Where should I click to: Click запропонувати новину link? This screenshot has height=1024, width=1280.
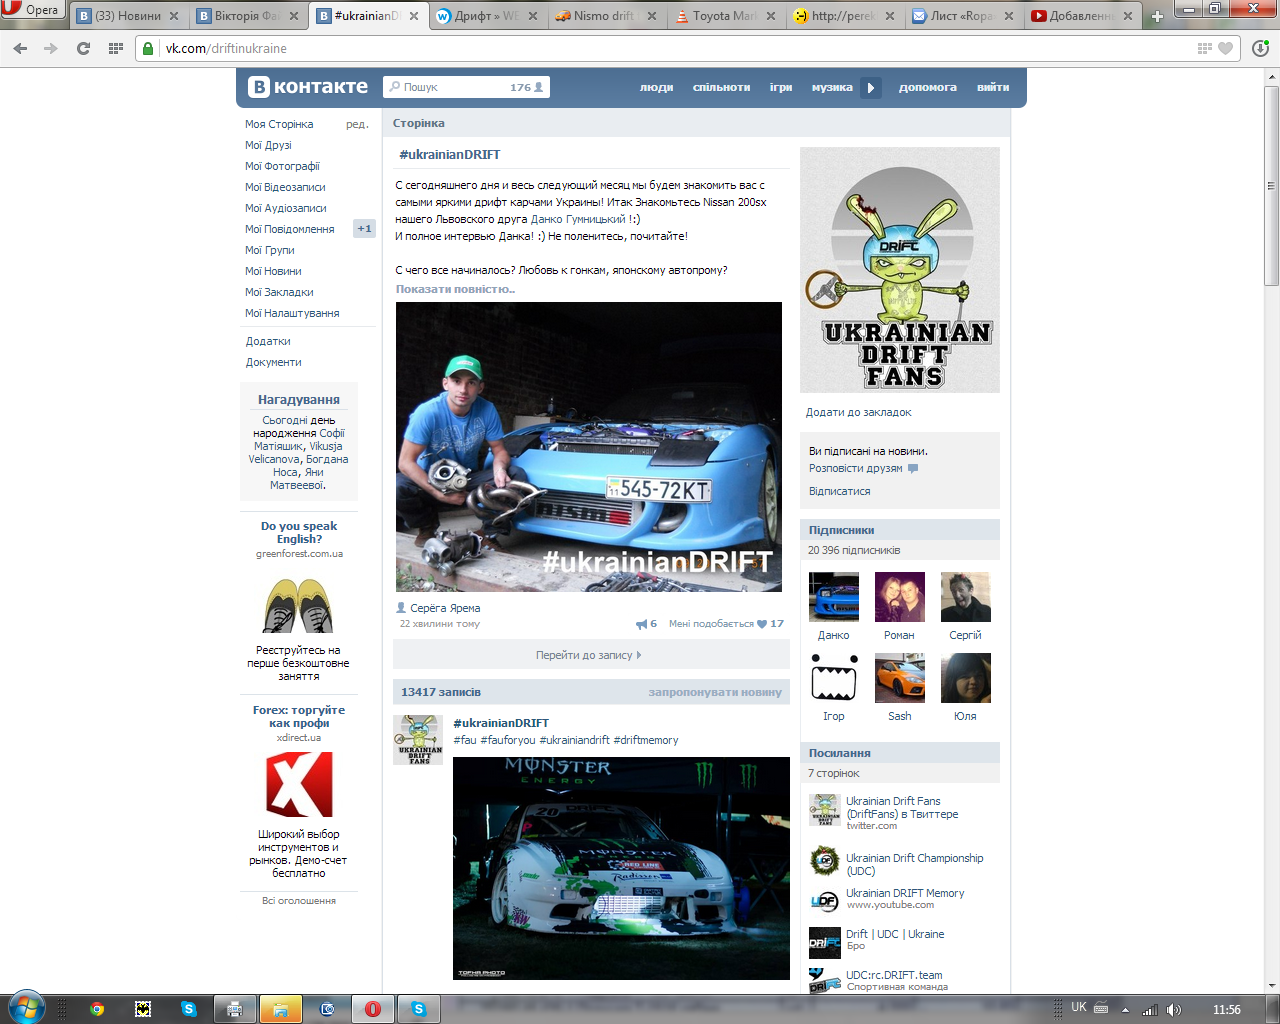click(715, 692)
